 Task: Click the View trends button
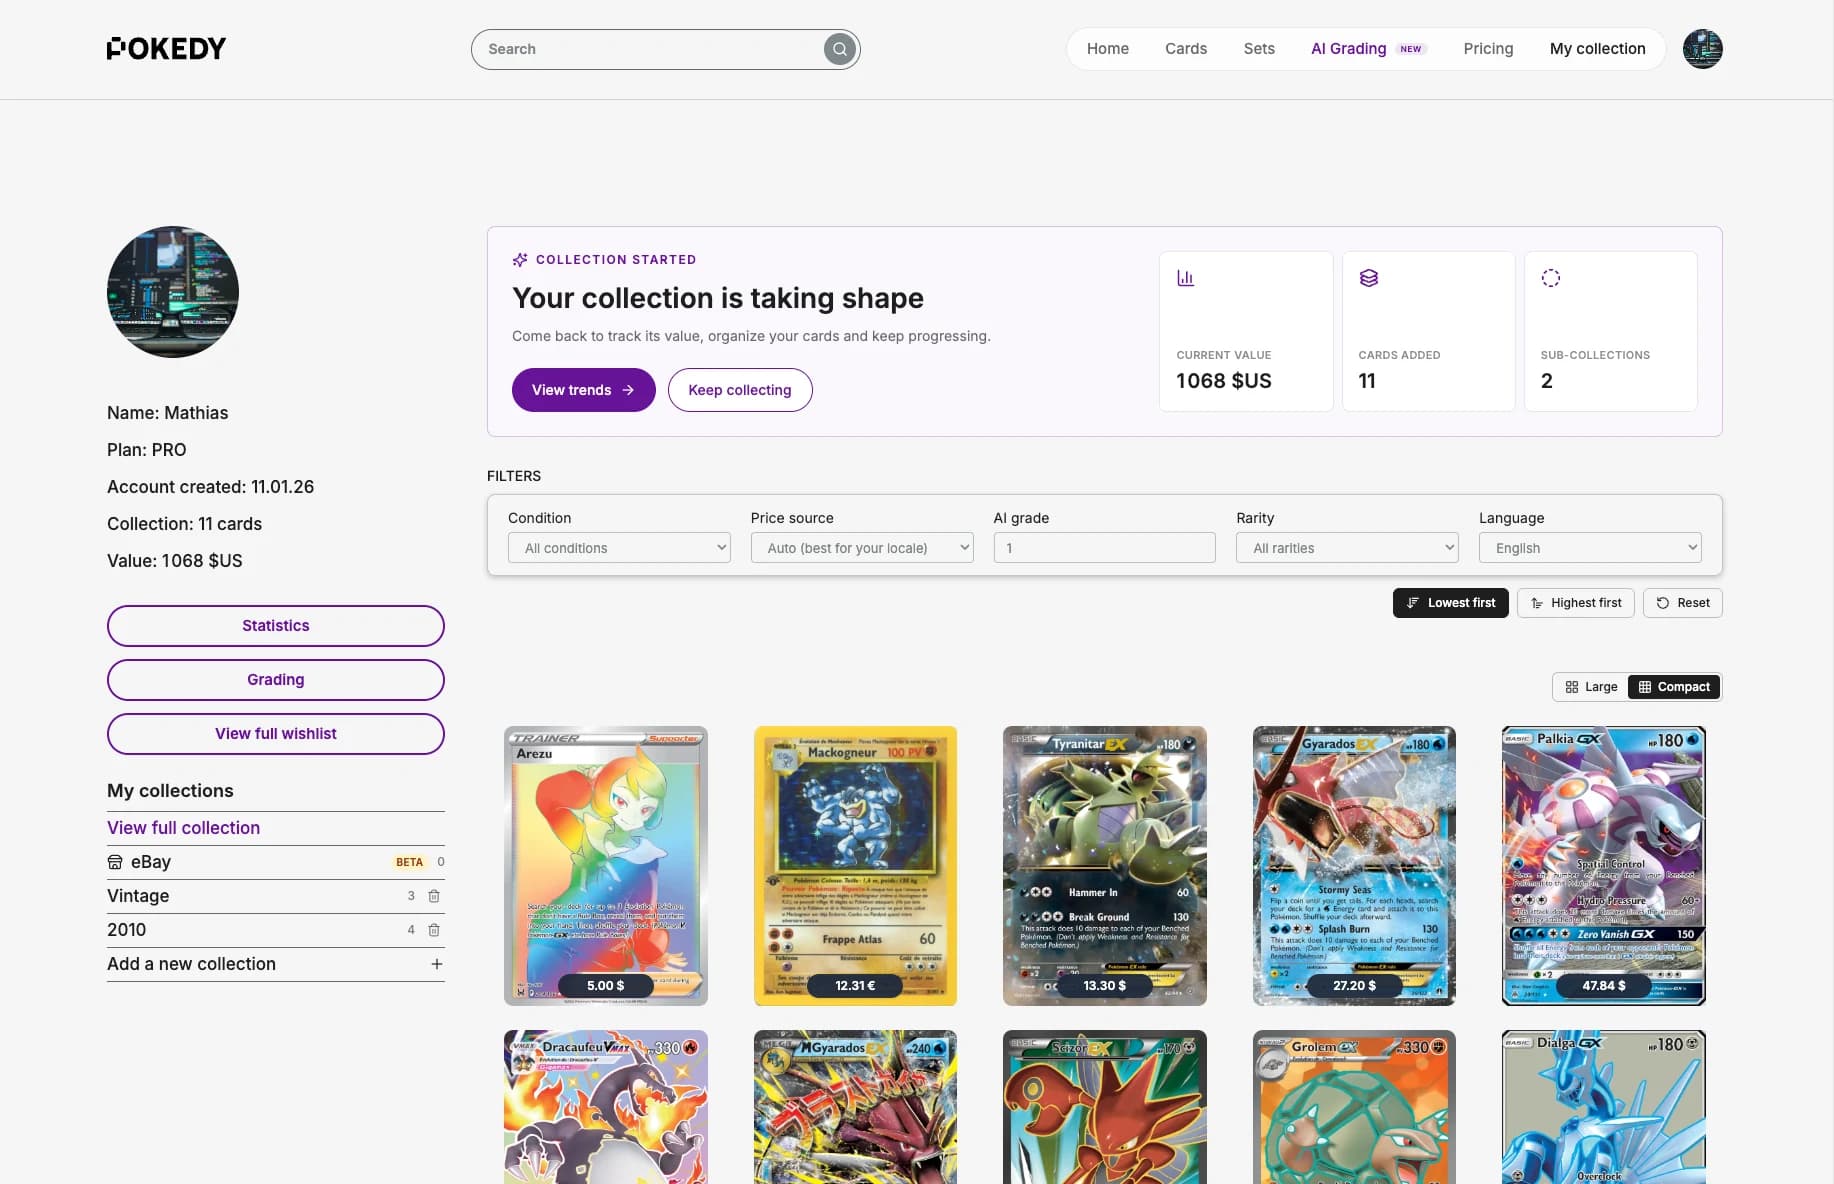[584, 390]
